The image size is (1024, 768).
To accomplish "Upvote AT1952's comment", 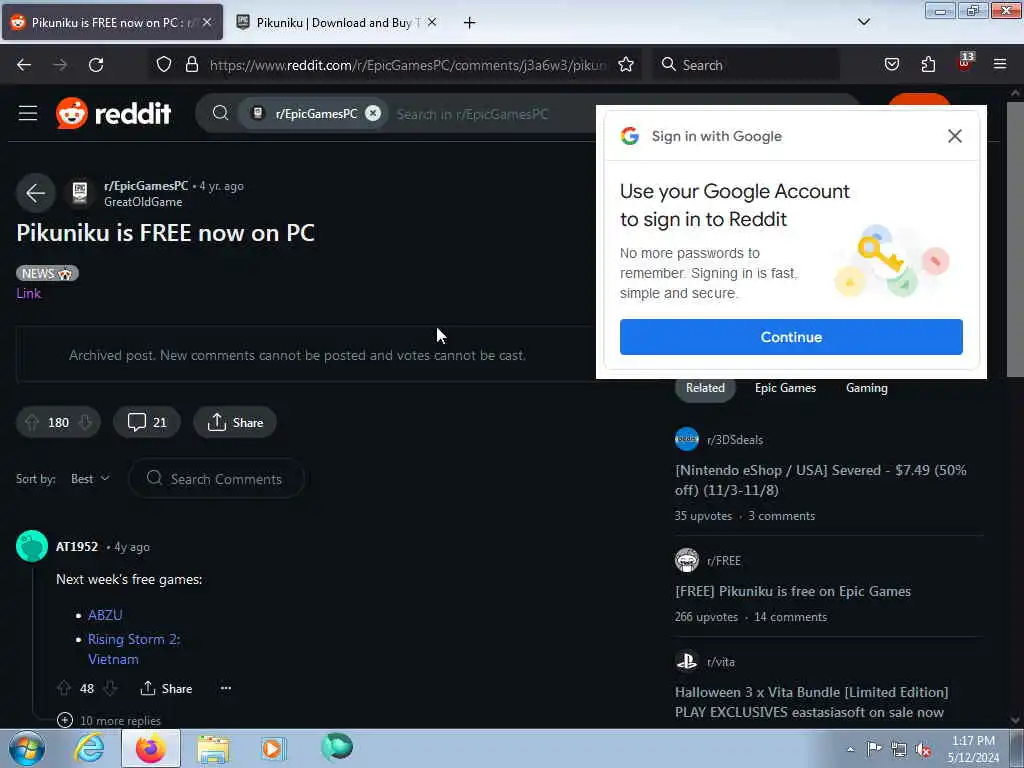I will tap(64, 688).
